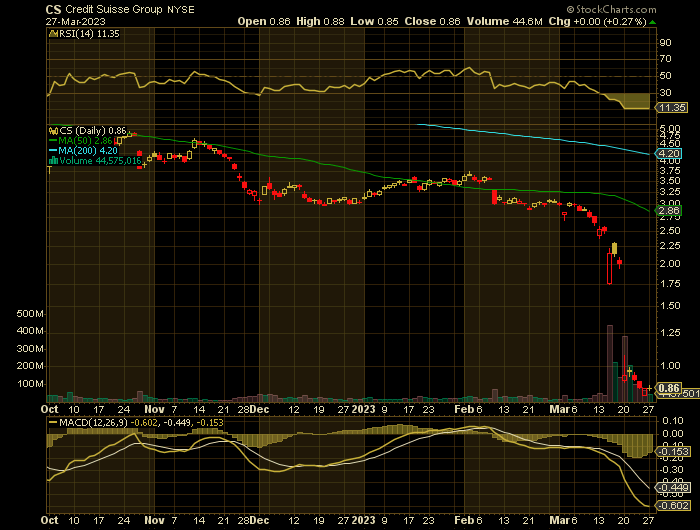Click the -0.449 MACD signal value tag
This screenshot has width=700, height=530.
(672, 488)
